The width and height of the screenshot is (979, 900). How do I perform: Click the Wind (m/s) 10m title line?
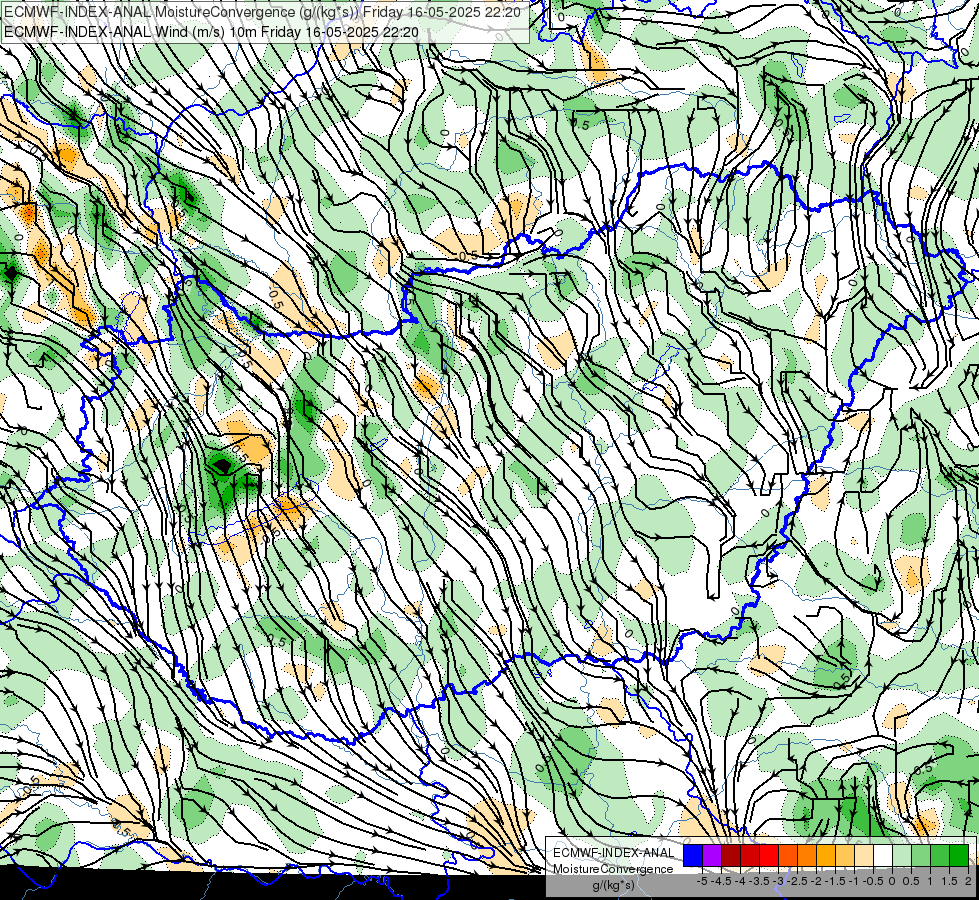pyautogui.click(x=211, y=32)
